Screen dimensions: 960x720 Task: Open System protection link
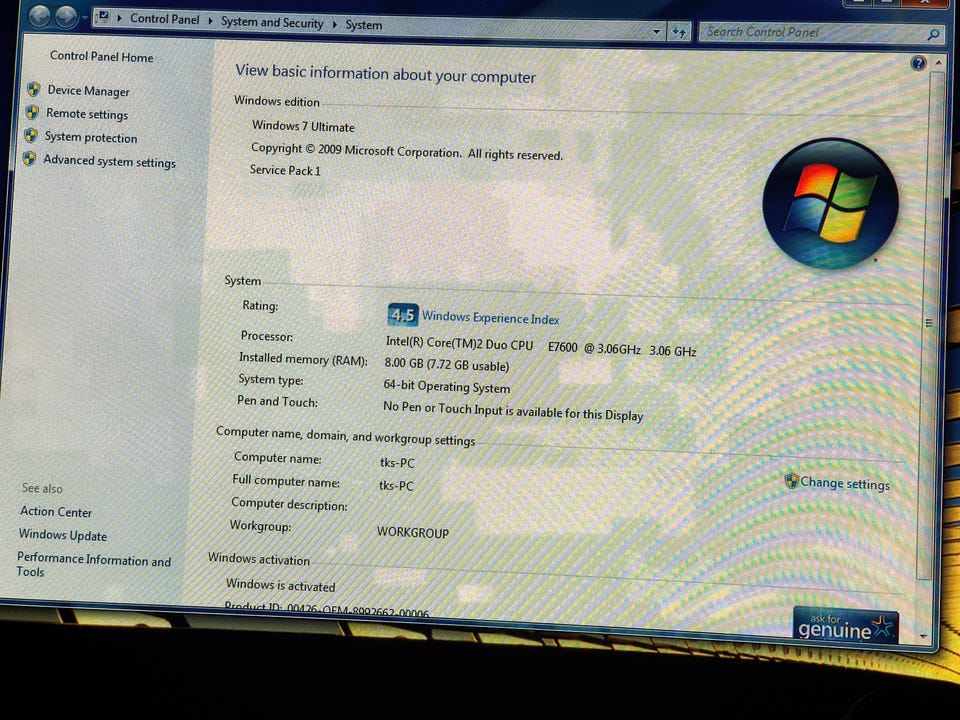91,137
